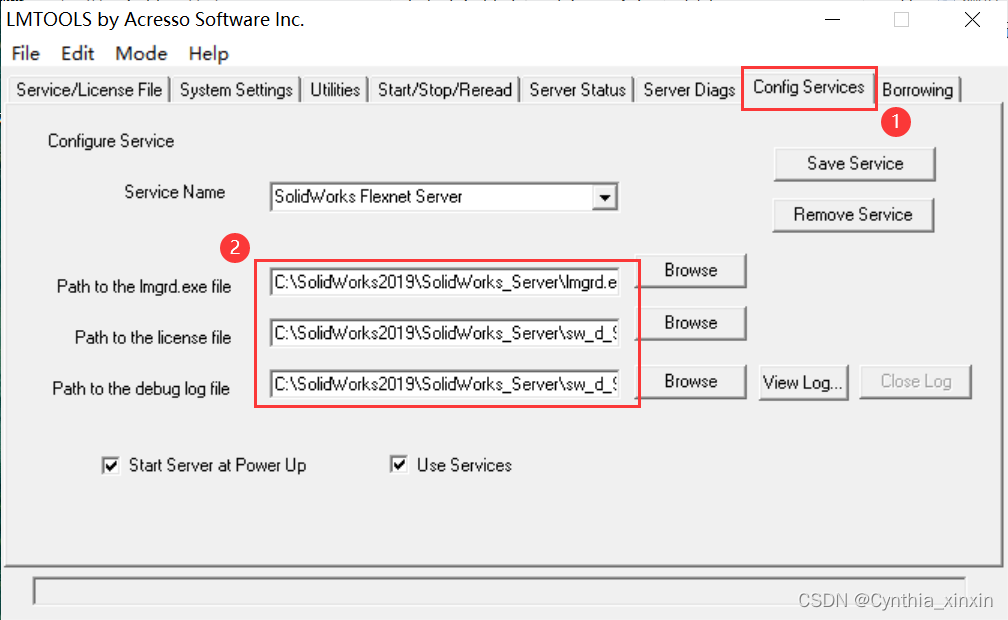This screenshot has height=620, width=1008.
Task: Click the View Log button
Action: 803,383
